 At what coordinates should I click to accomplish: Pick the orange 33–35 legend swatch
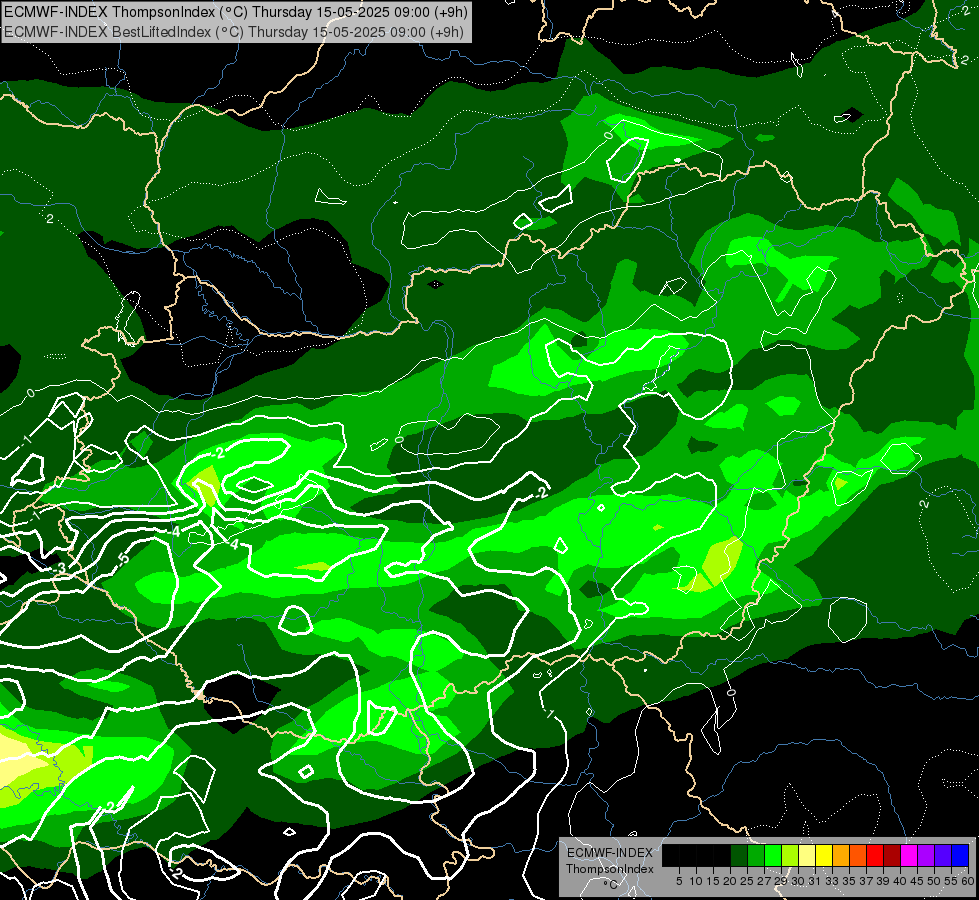click(x=841, y=855)
